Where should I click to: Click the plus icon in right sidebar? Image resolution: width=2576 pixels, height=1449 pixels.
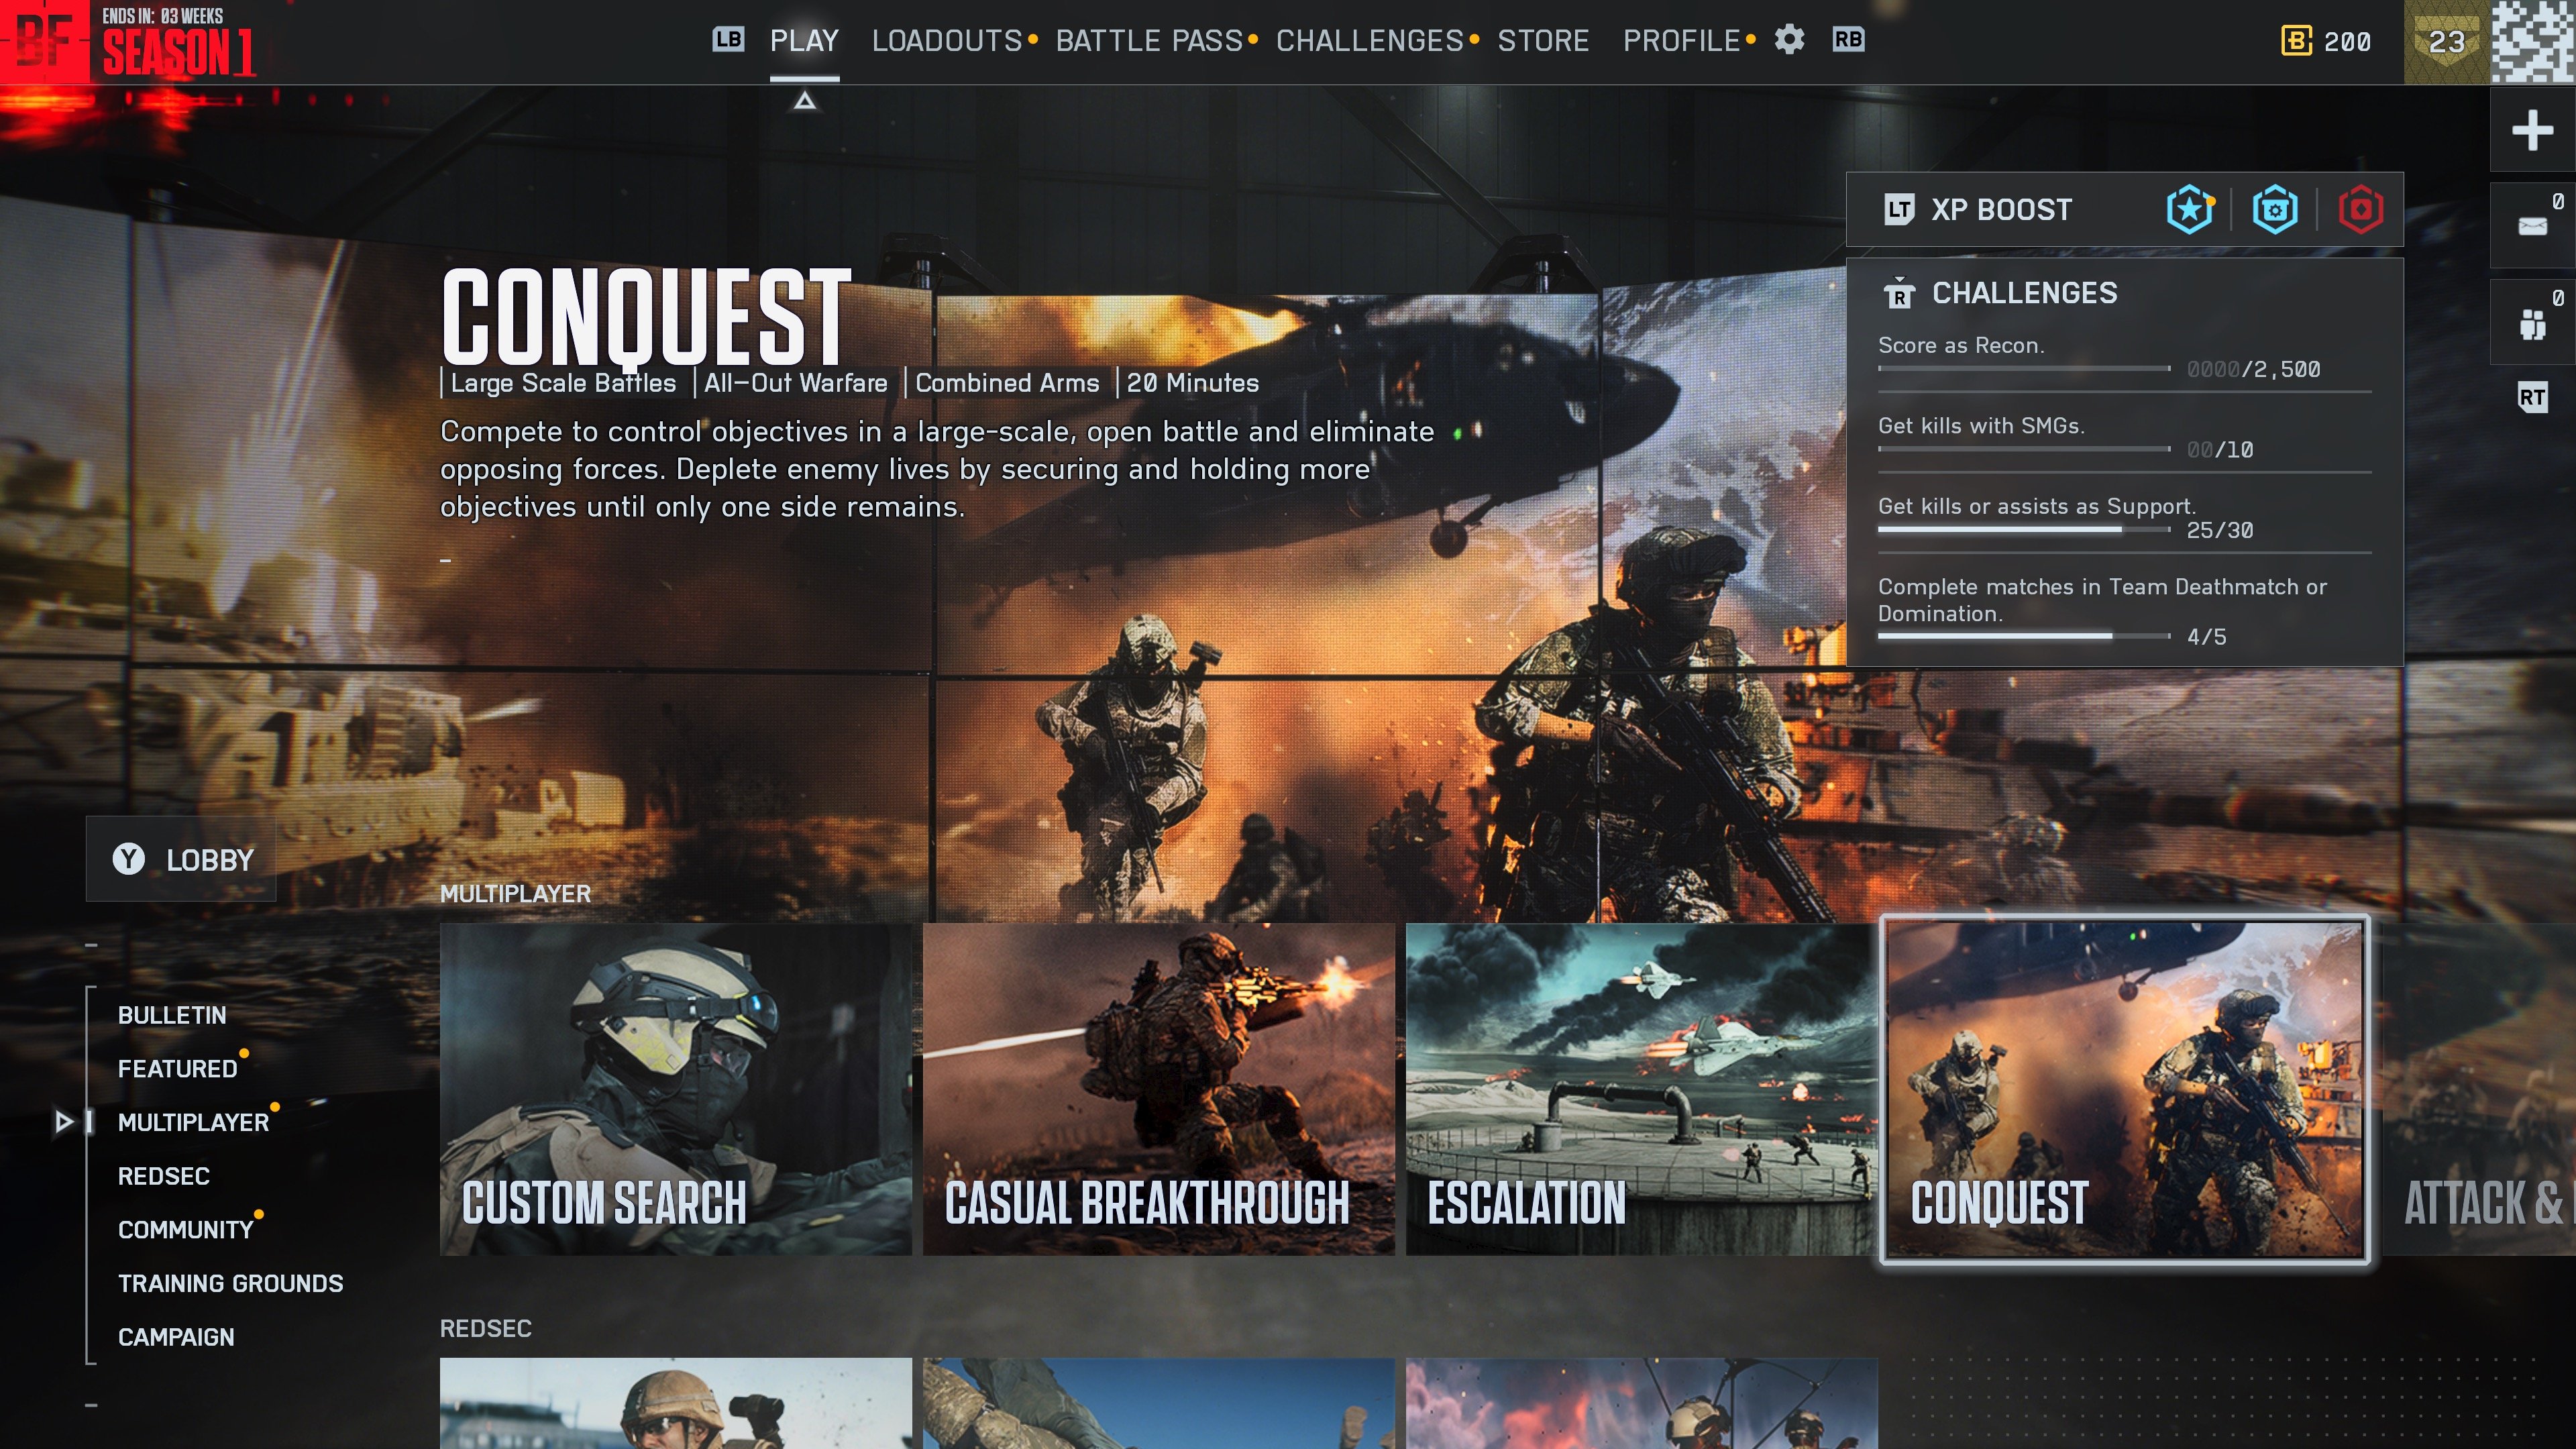2532,130
